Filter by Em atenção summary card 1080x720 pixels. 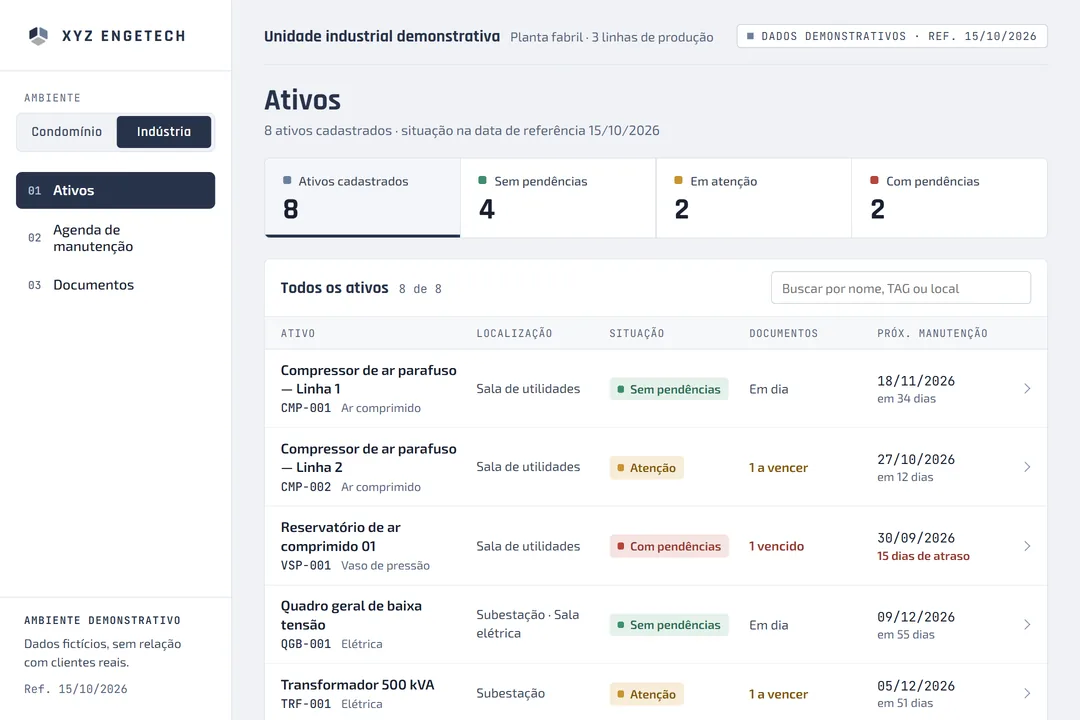tap(754, 198)
